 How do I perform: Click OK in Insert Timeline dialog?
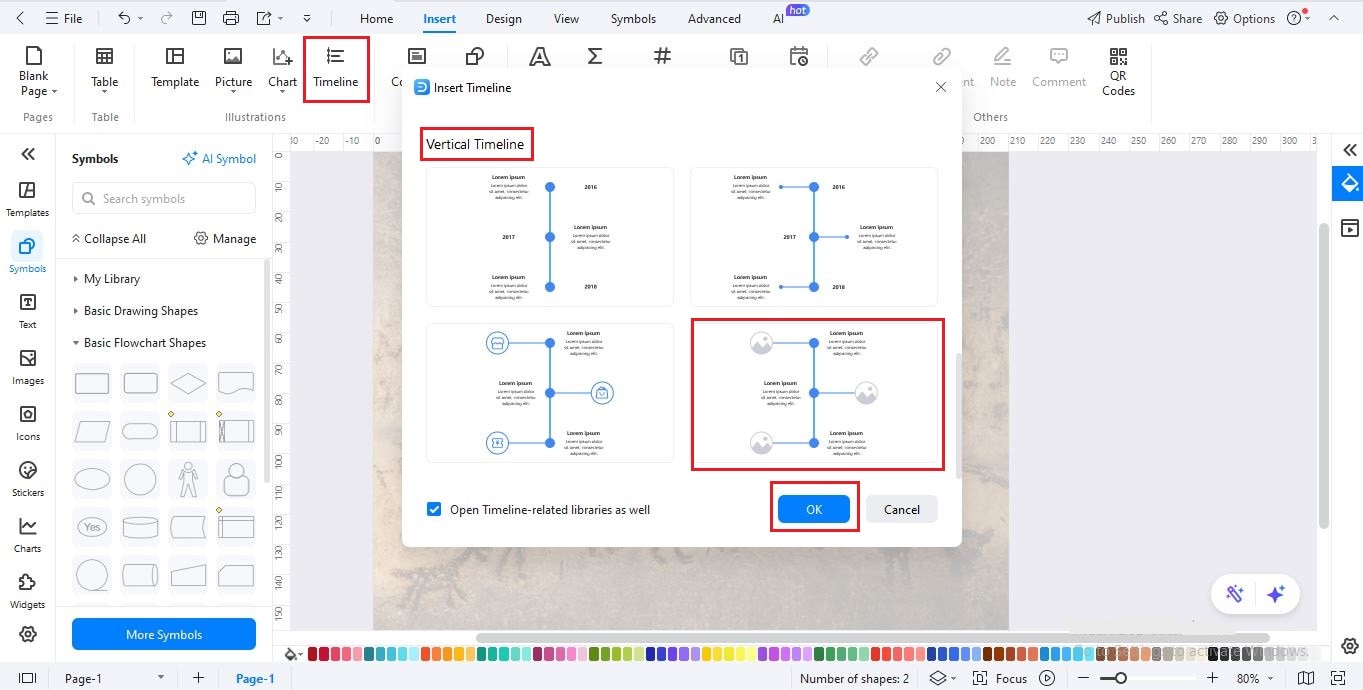[814, 509]
